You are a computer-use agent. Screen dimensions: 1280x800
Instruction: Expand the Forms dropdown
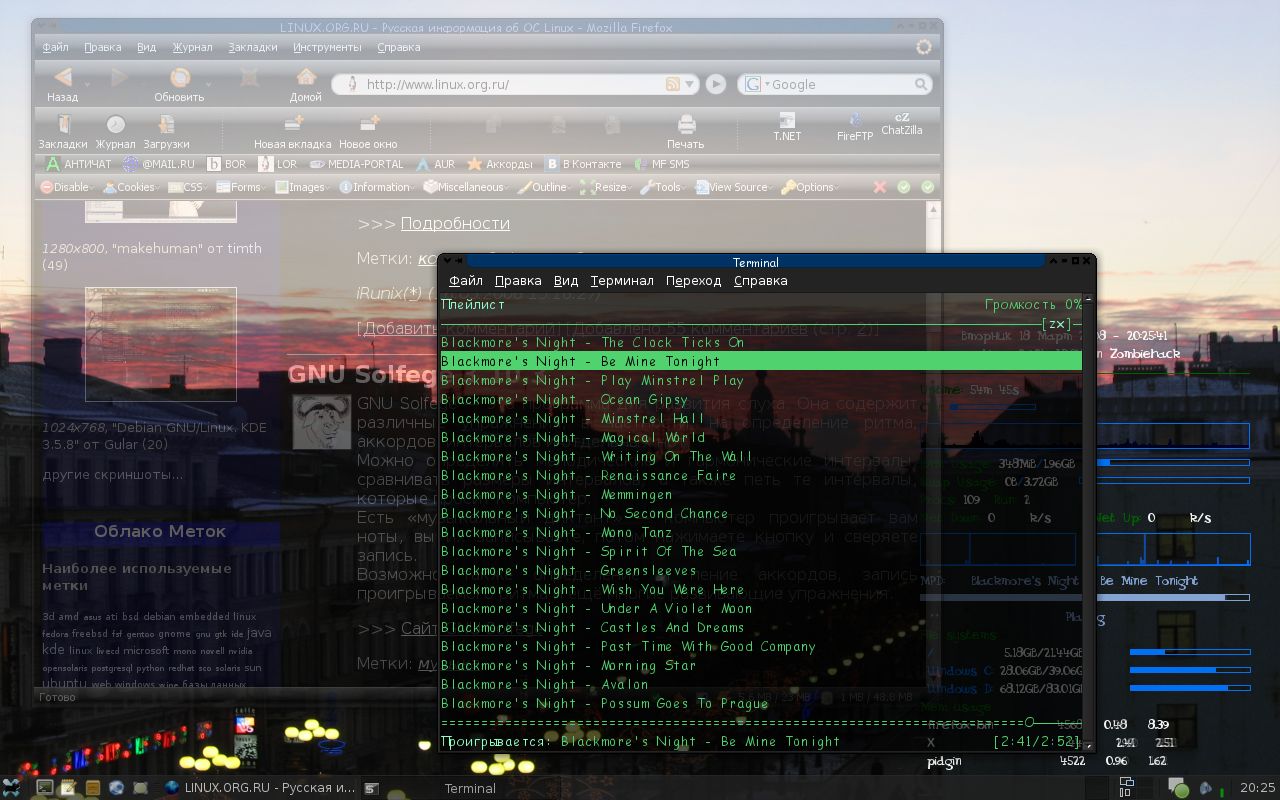point(241,187)
